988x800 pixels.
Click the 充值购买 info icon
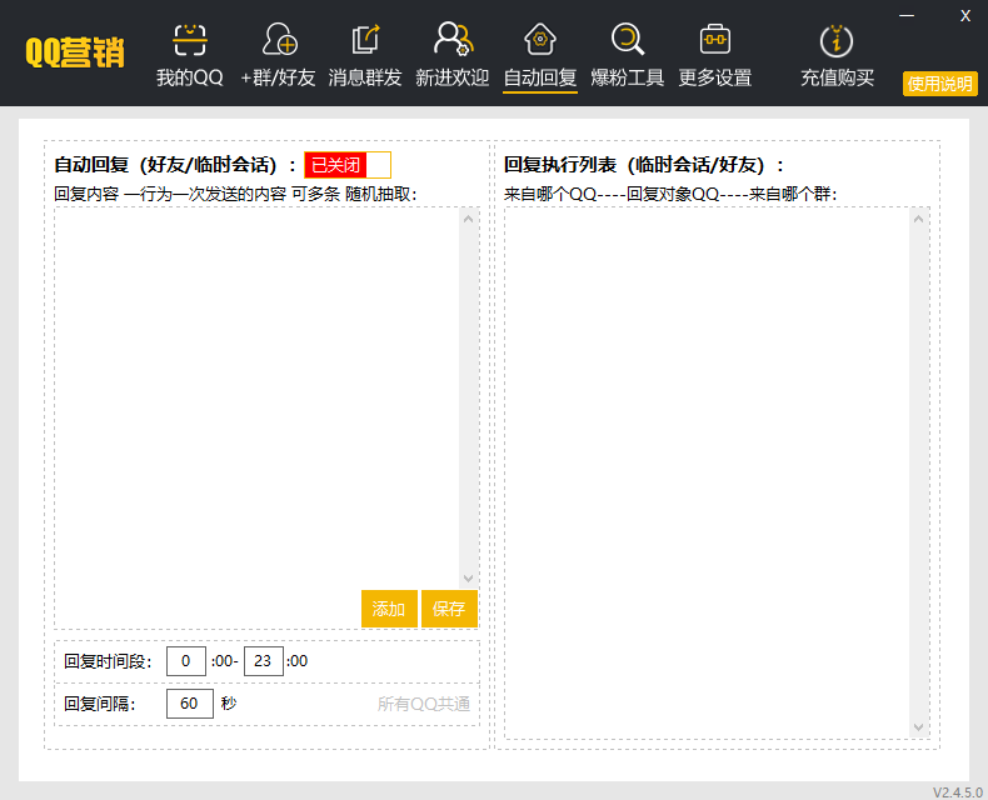pos(837,40)
